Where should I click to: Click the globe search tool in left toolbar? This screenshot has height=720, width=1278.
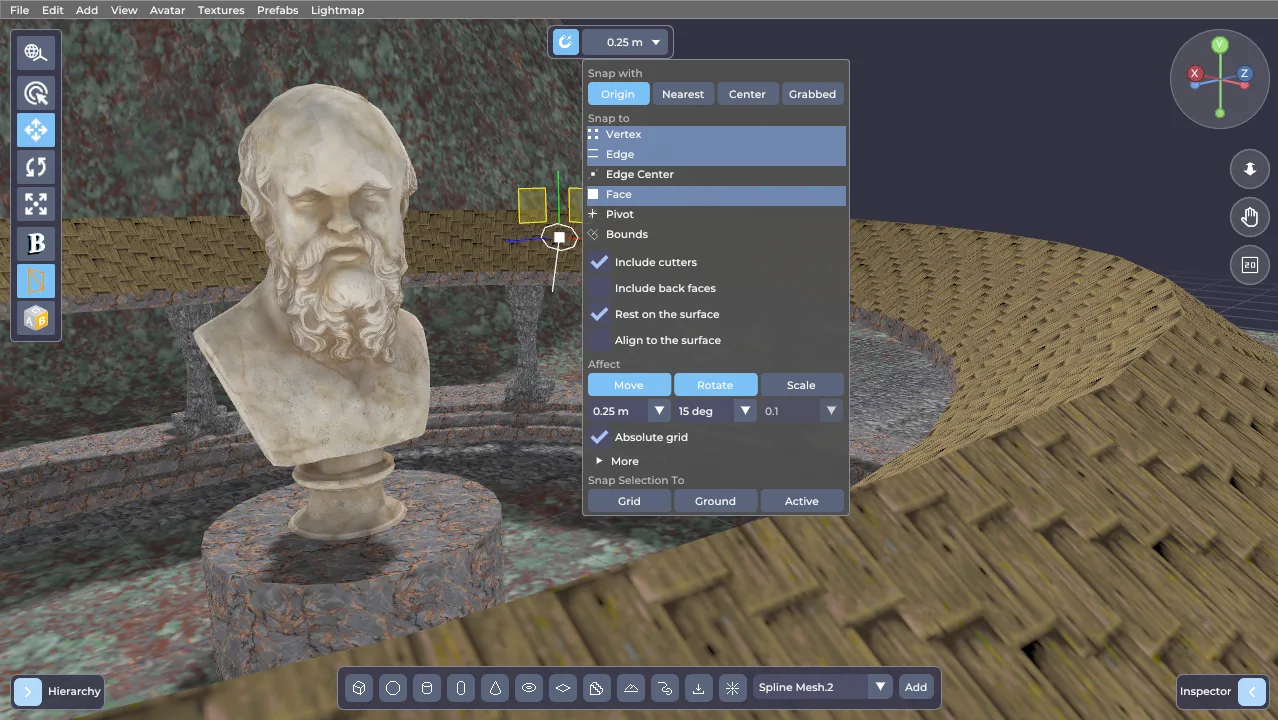(x=36, y=53)
